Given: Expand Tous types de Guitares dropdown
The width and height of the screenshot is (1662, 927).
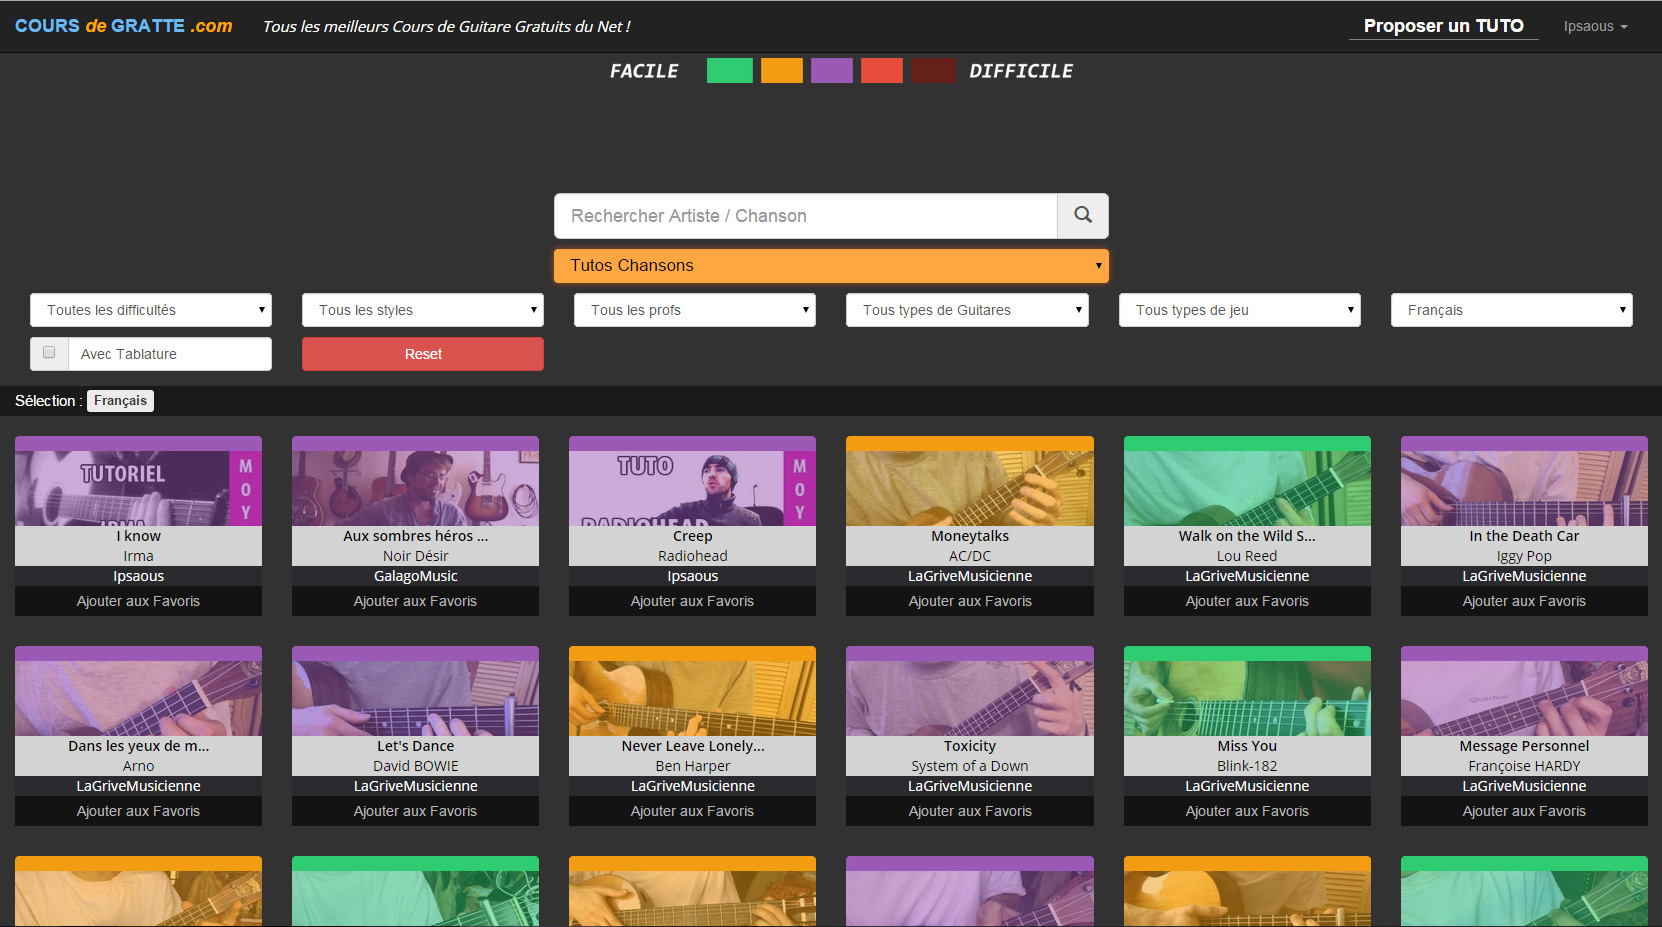Looking at the screenshot, I should [x=967, y=310].
